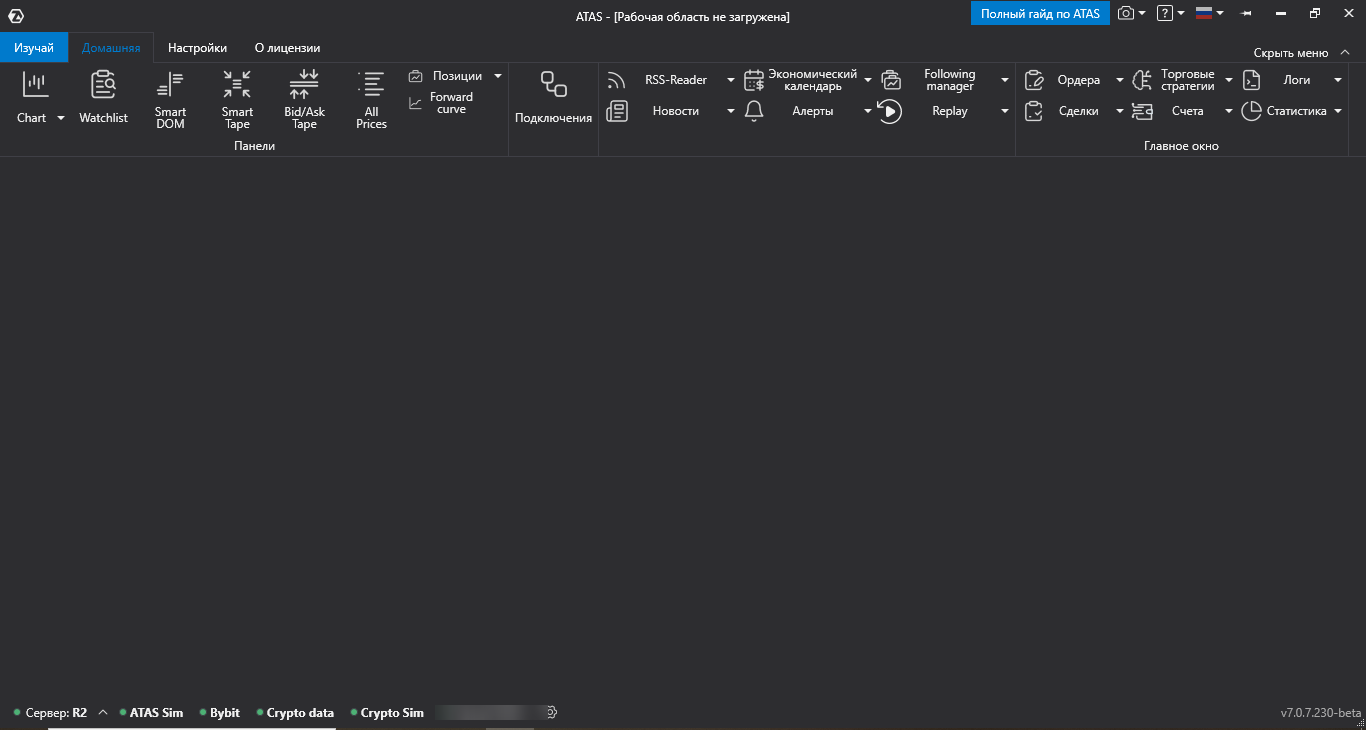Select the Домашняя ribbon tab
The height and width of the screenshot is (730, 1366).
pos(111,47)
